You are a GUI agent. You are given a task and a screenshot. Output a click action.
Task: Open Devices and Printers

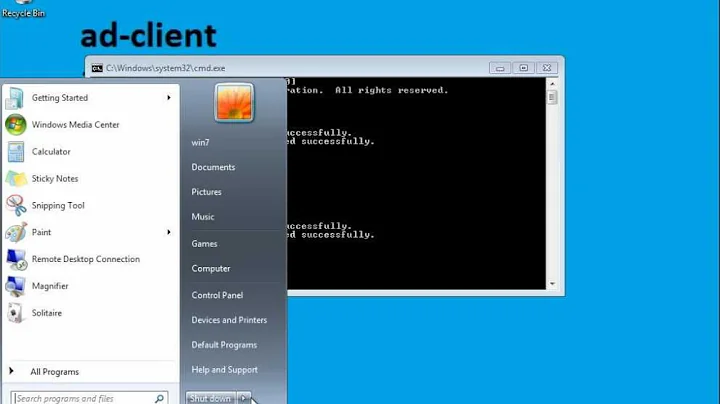229,320
